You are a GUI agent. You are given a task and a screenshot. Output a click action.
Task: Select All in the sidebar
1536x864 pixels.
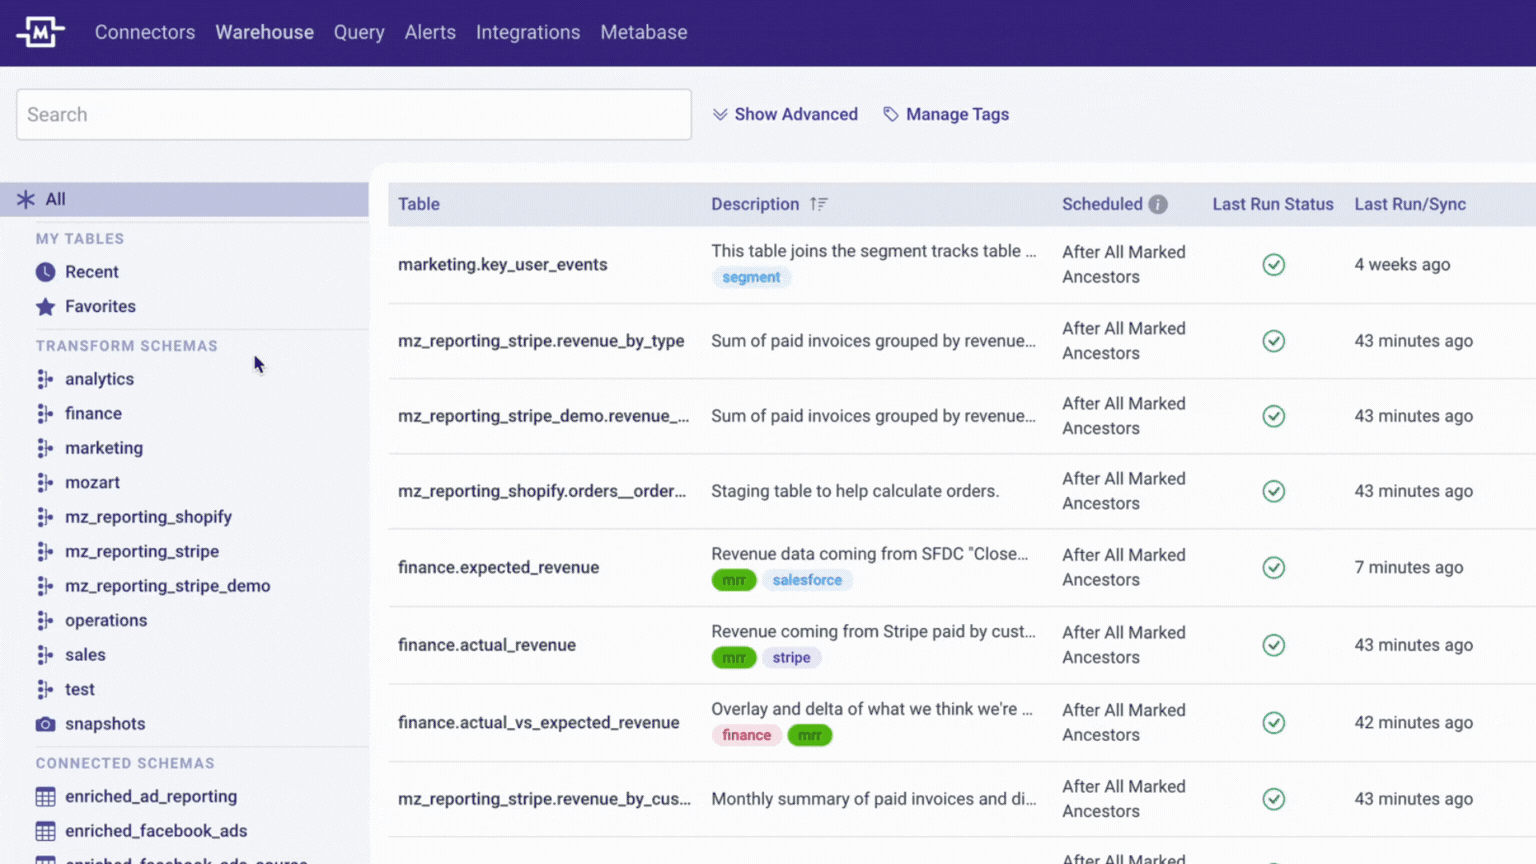[184, 199]
